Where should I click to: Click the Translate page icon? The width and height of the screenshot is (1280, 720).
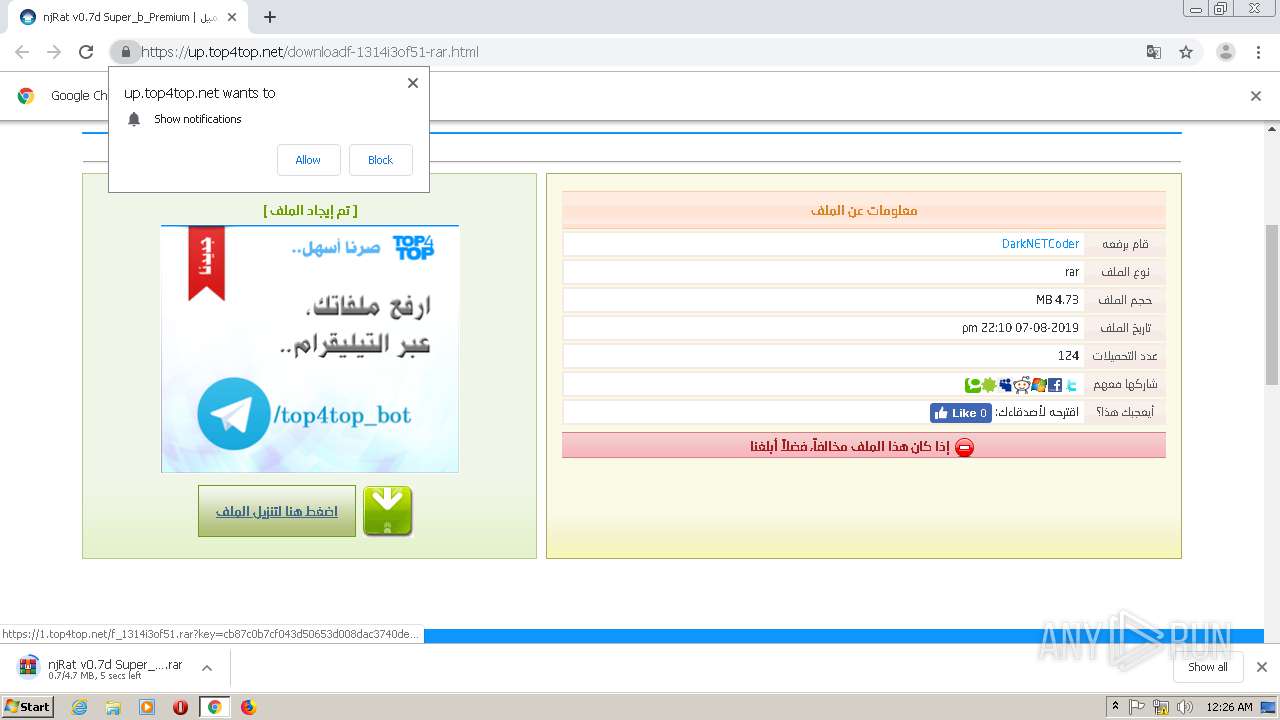pos(1153,52)
